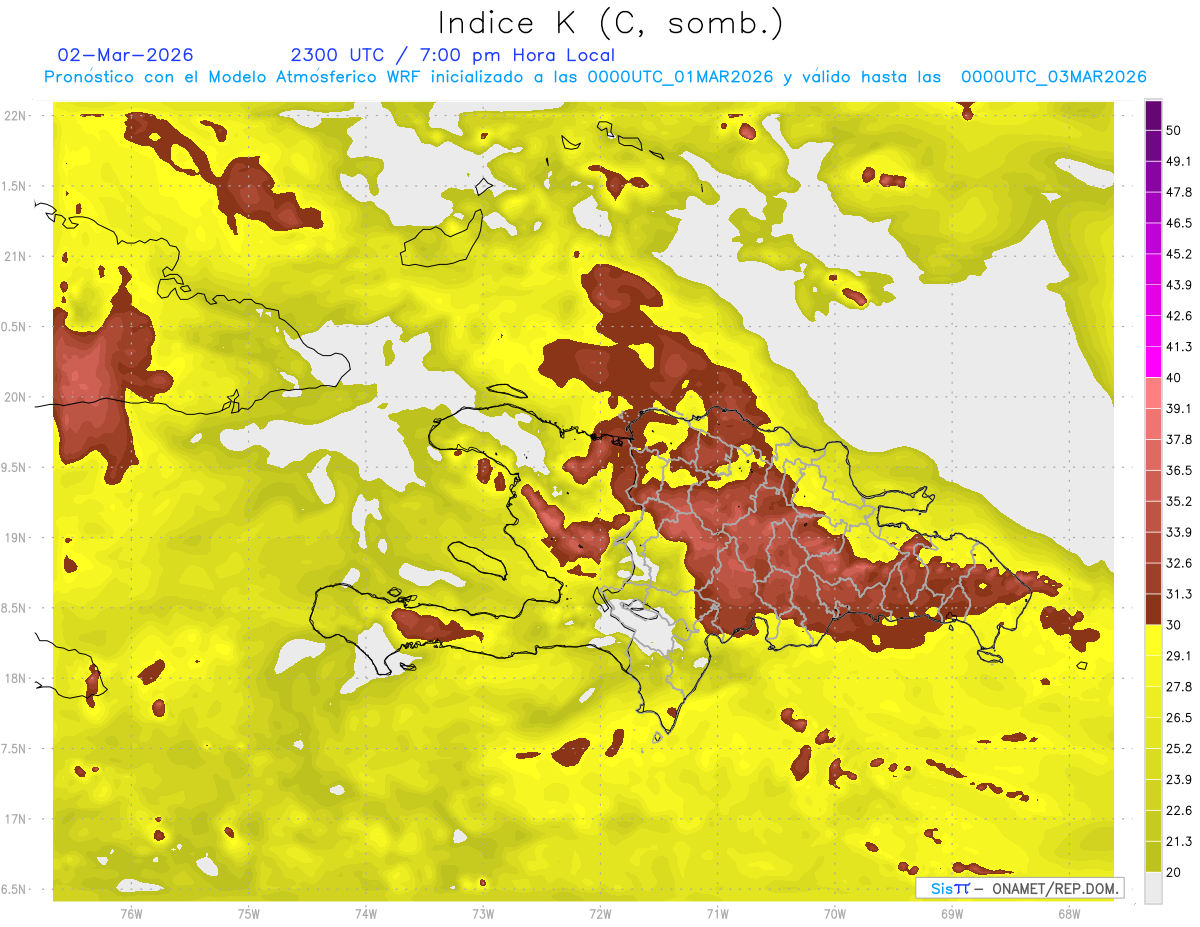Click the "45.2" color scale value
Viewport: 1200px width, 927px height.
(x=1179, y=254)
